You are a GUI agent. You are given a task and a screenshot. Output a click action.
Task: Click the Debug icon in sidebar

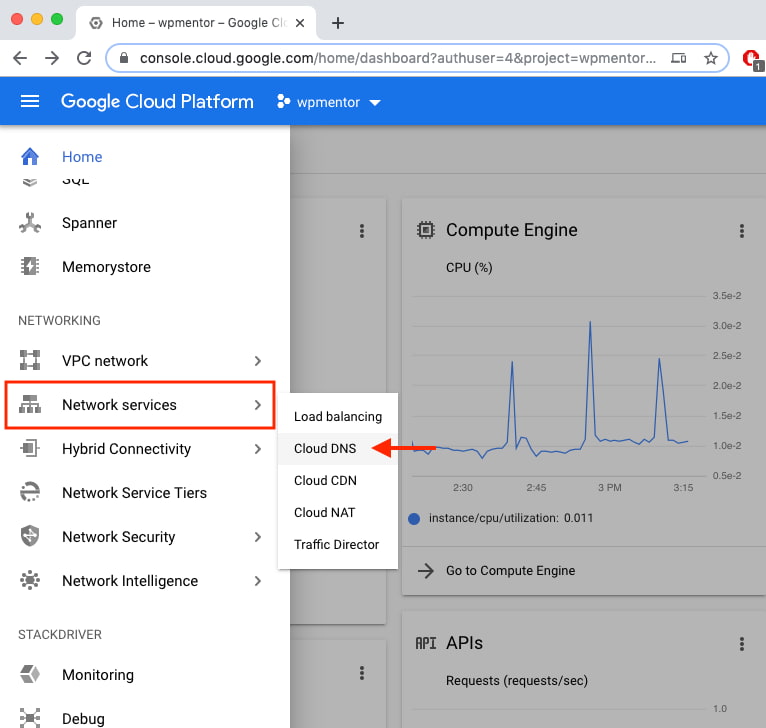click(30, 718)
